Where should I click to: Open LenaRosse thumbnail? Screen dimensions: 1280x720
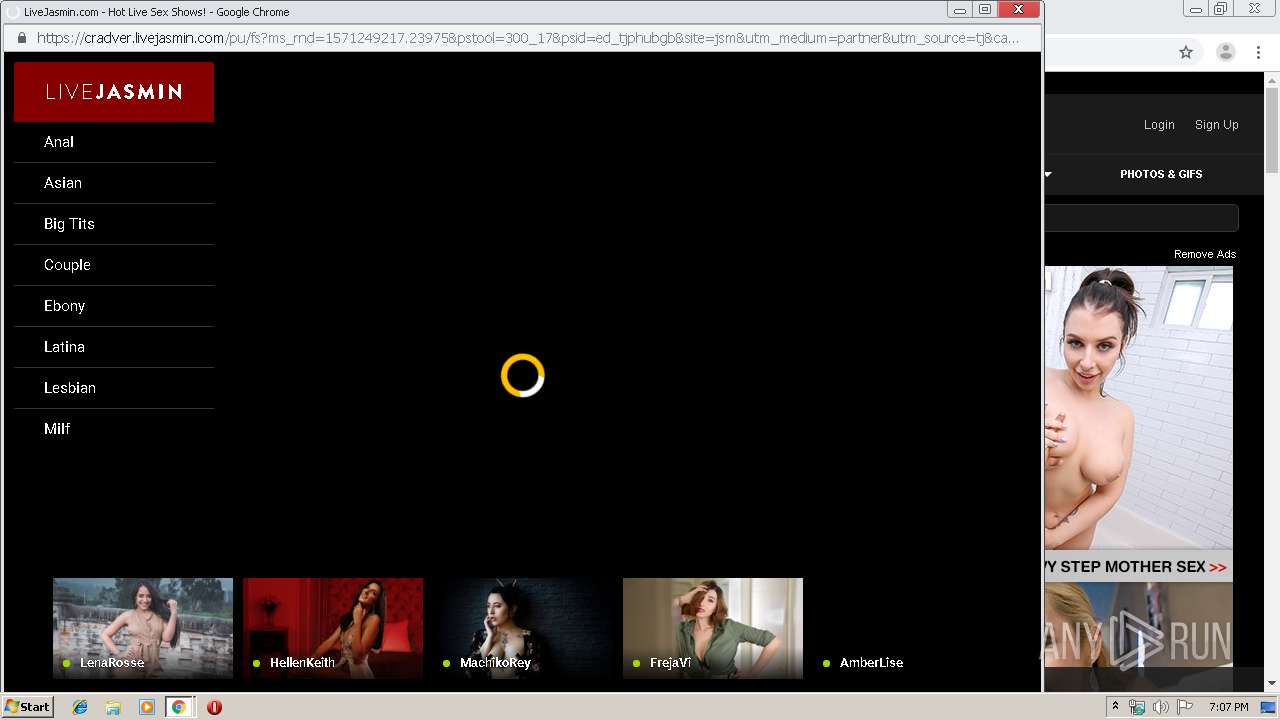click(143, 628)
